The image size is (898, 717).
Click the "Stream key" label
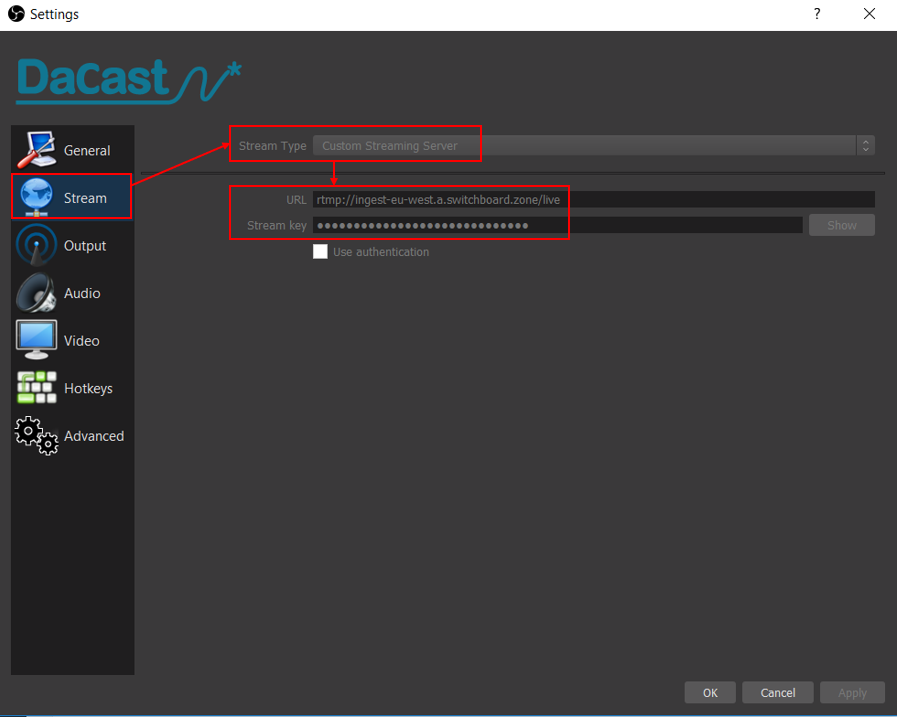[277, 226]
